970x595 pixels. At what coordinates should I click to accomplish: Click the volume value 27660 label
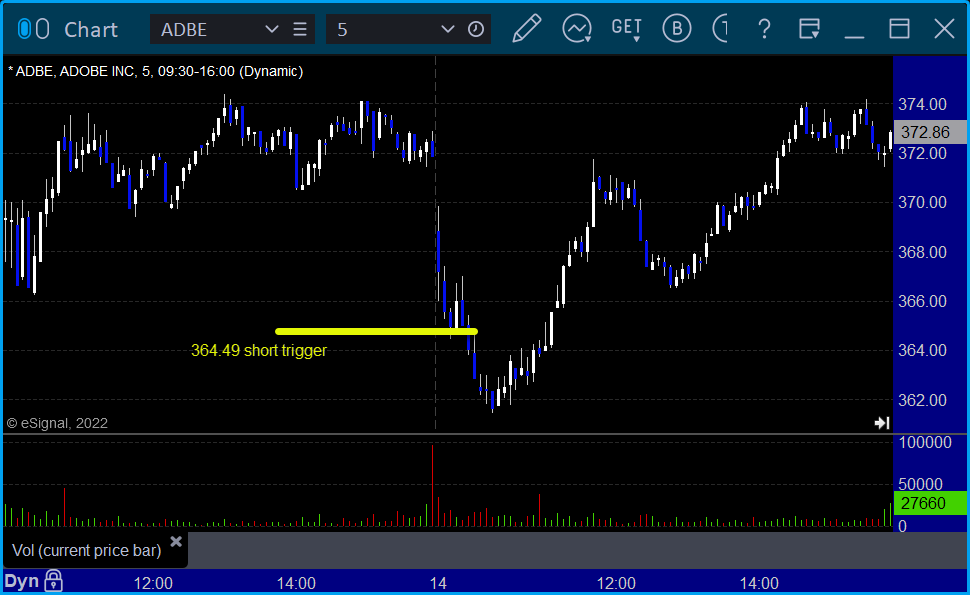pos(930,503)
